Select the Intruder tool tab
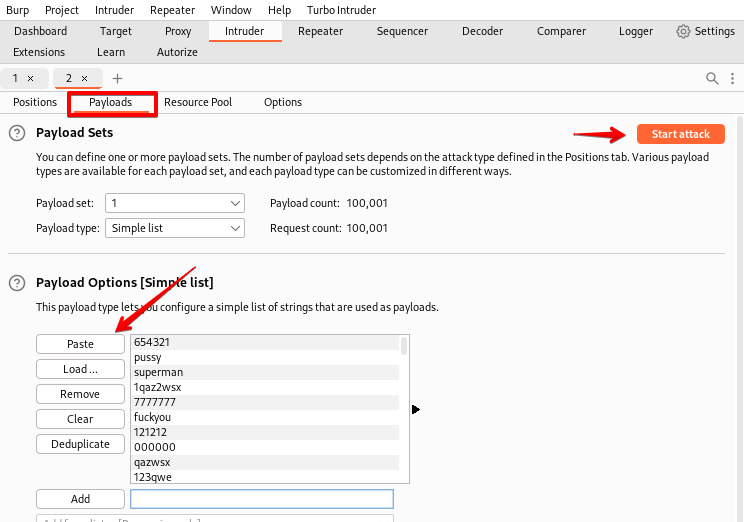This screenshot has width=744, height=522. coord(244,31)
